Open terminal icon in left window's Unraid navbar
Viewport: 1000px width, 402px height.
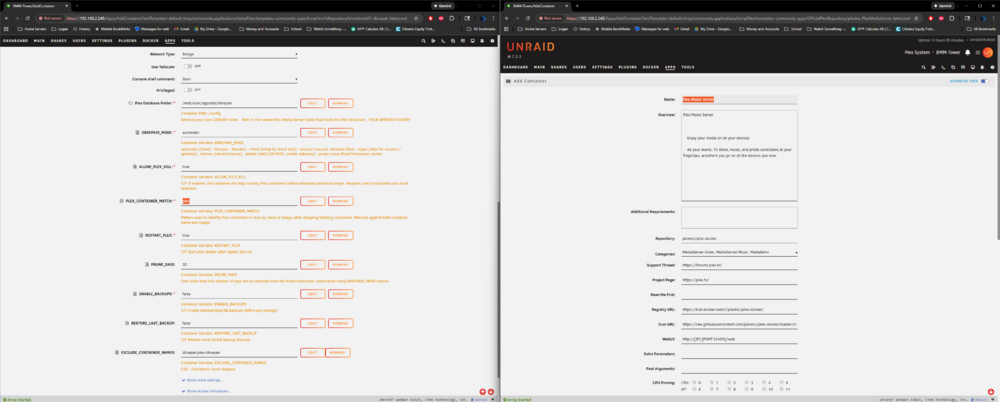point(443,41)
